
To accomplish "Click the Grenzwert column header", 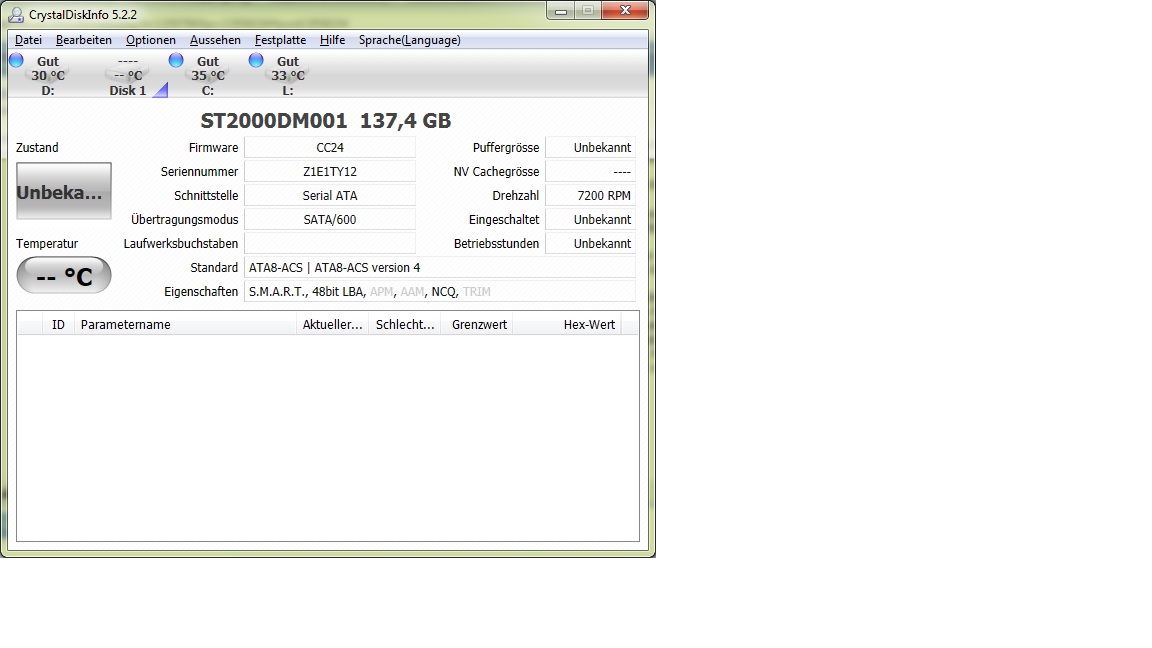I will click(477, 325).
